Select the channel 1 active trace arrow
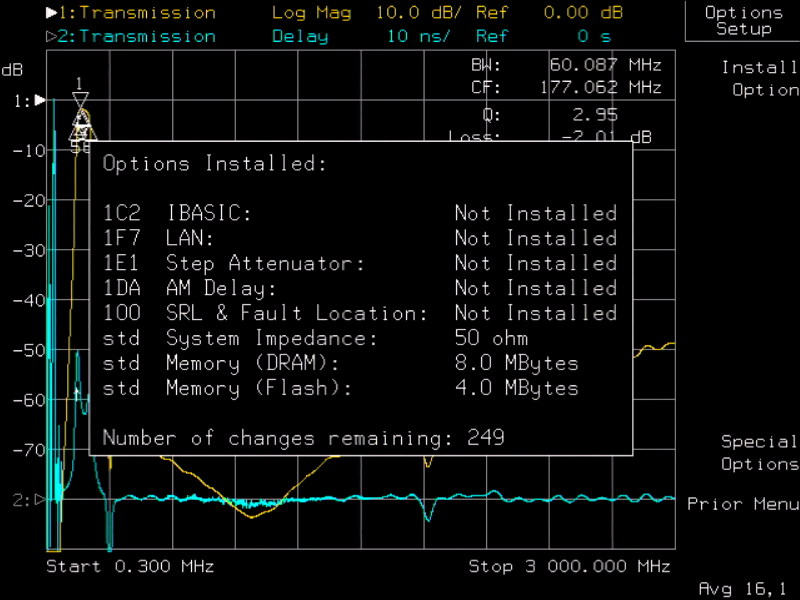This screenshot has width=800, height=600. [x=52, y=13]
